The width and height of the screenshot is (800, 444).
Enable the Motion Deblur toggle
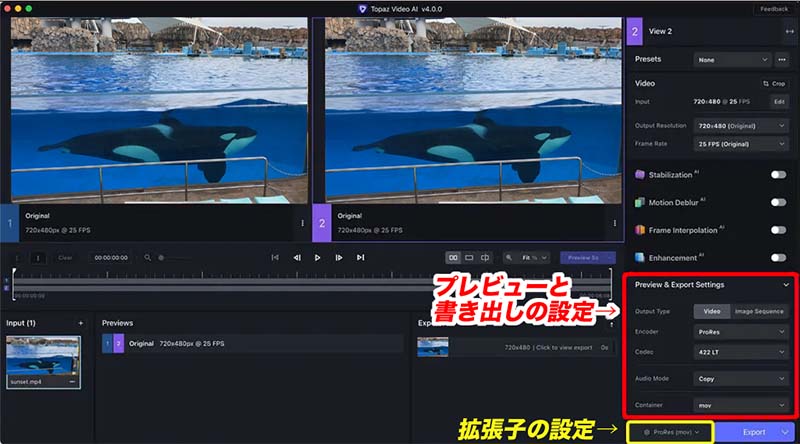point(779,203)
